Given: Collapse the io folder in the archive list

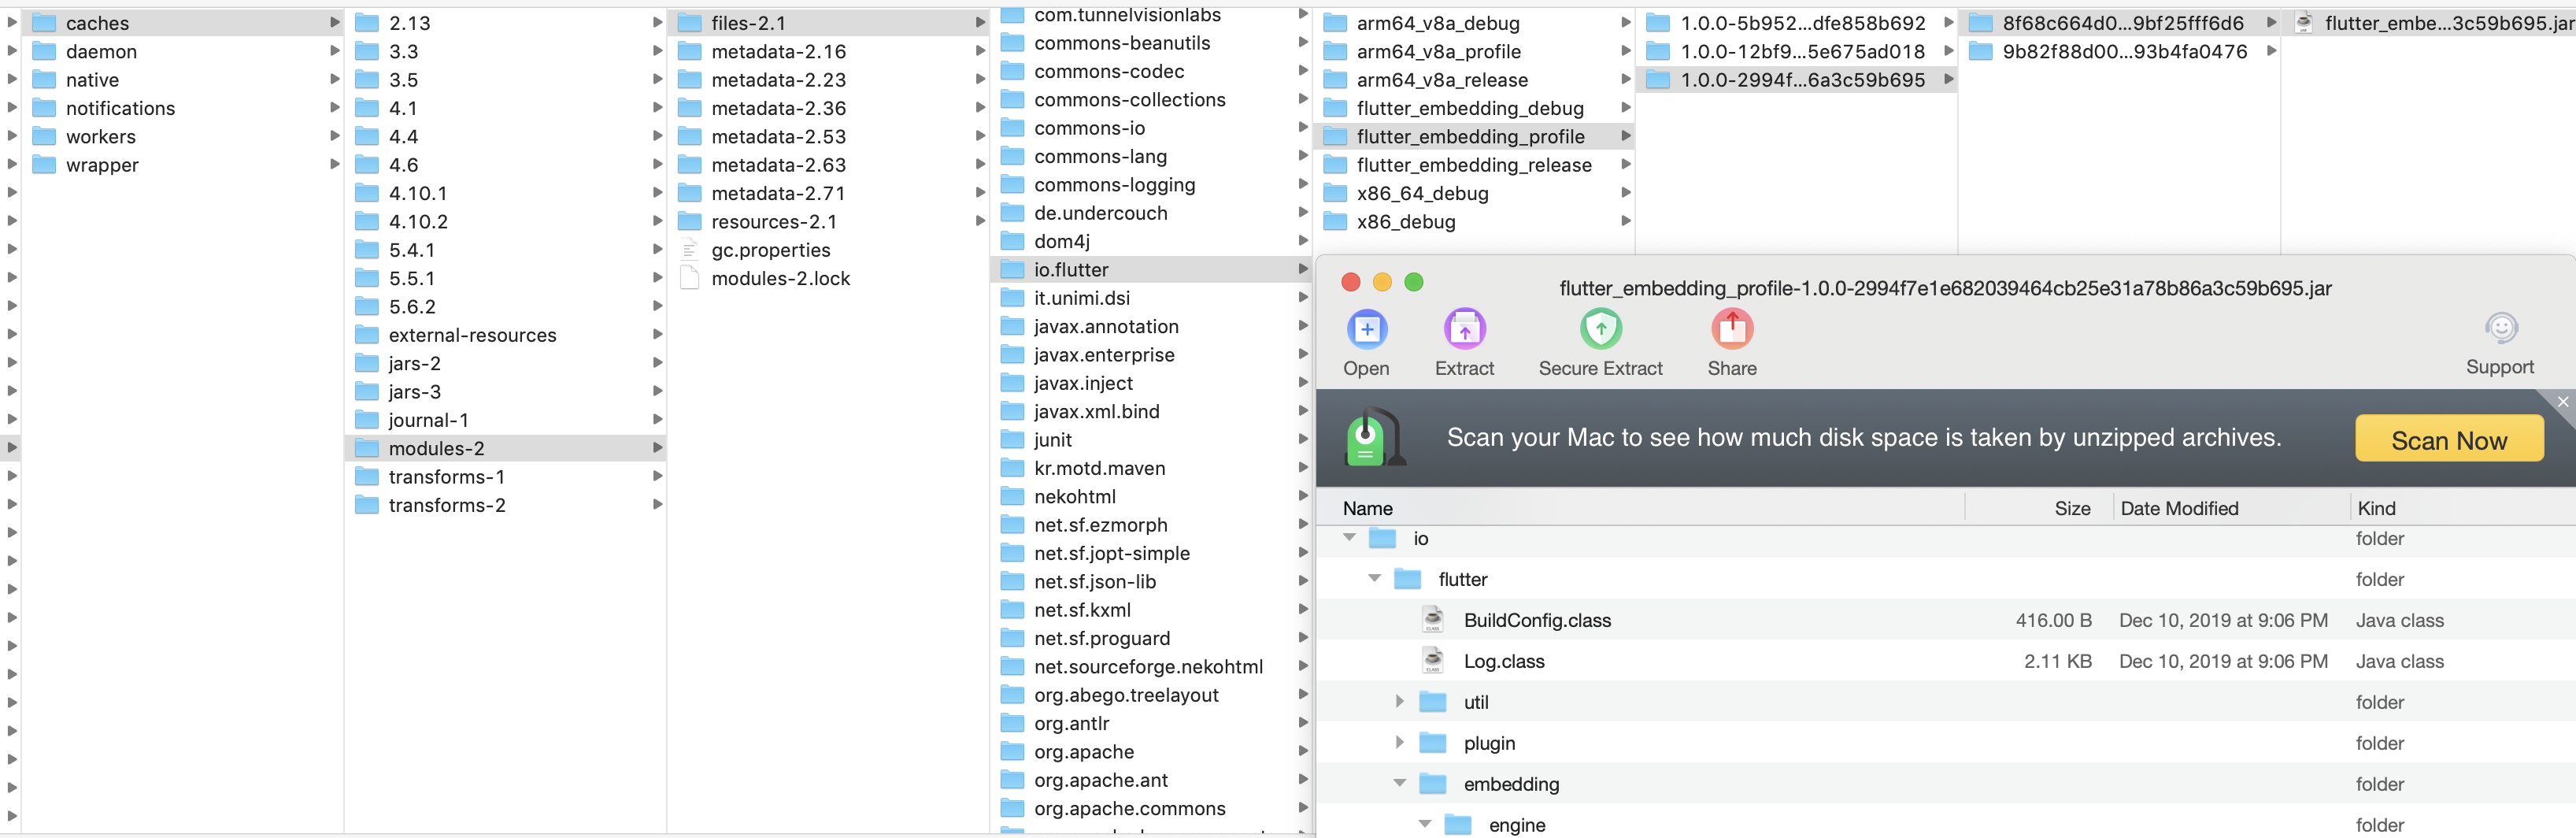Looking at the screenshot, I should click(1349, 538).
